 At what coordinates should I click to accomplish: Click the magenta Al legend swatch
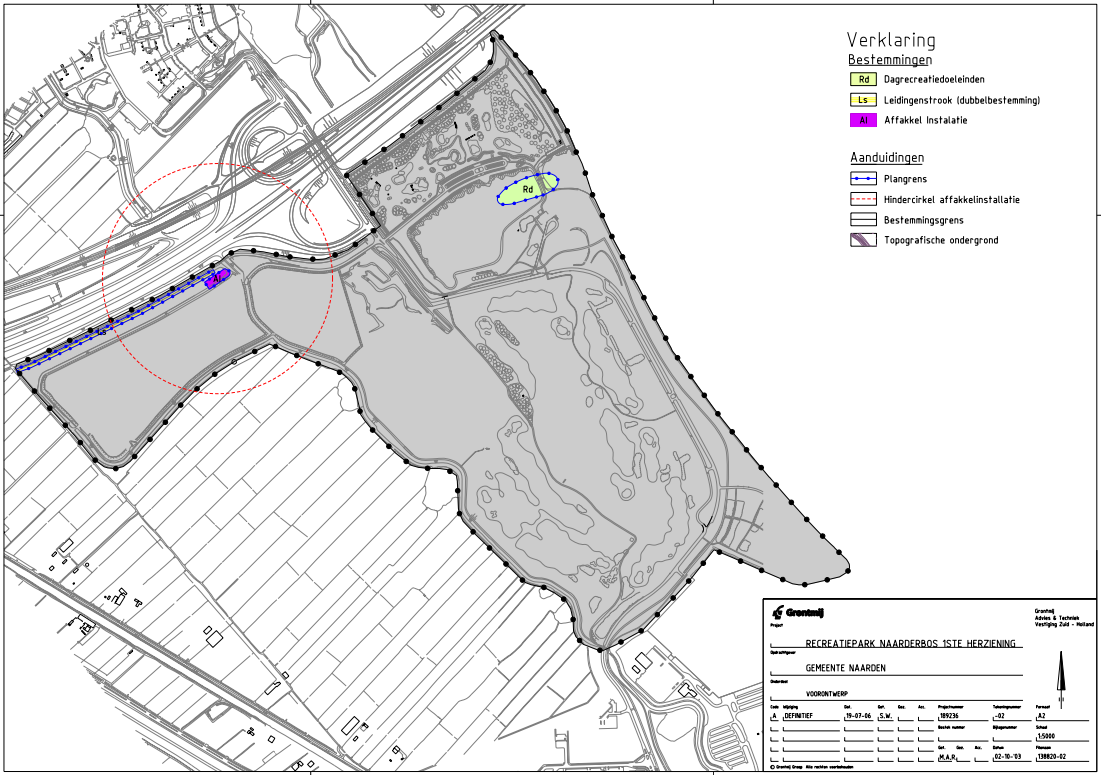pyautogui.click(x=863, y=120)
